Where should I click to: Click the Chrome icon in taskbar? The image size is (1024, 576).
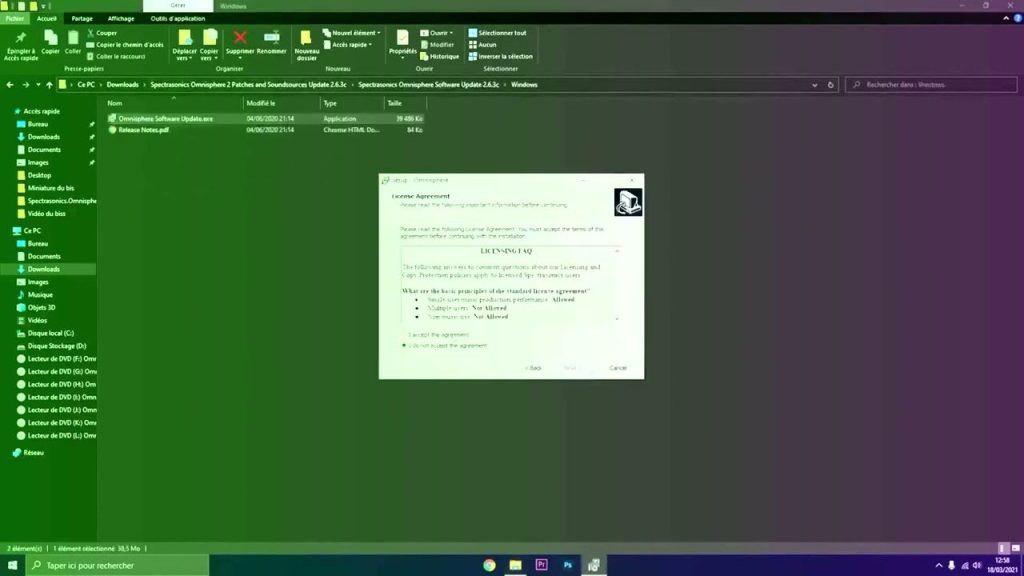point(489,565)
